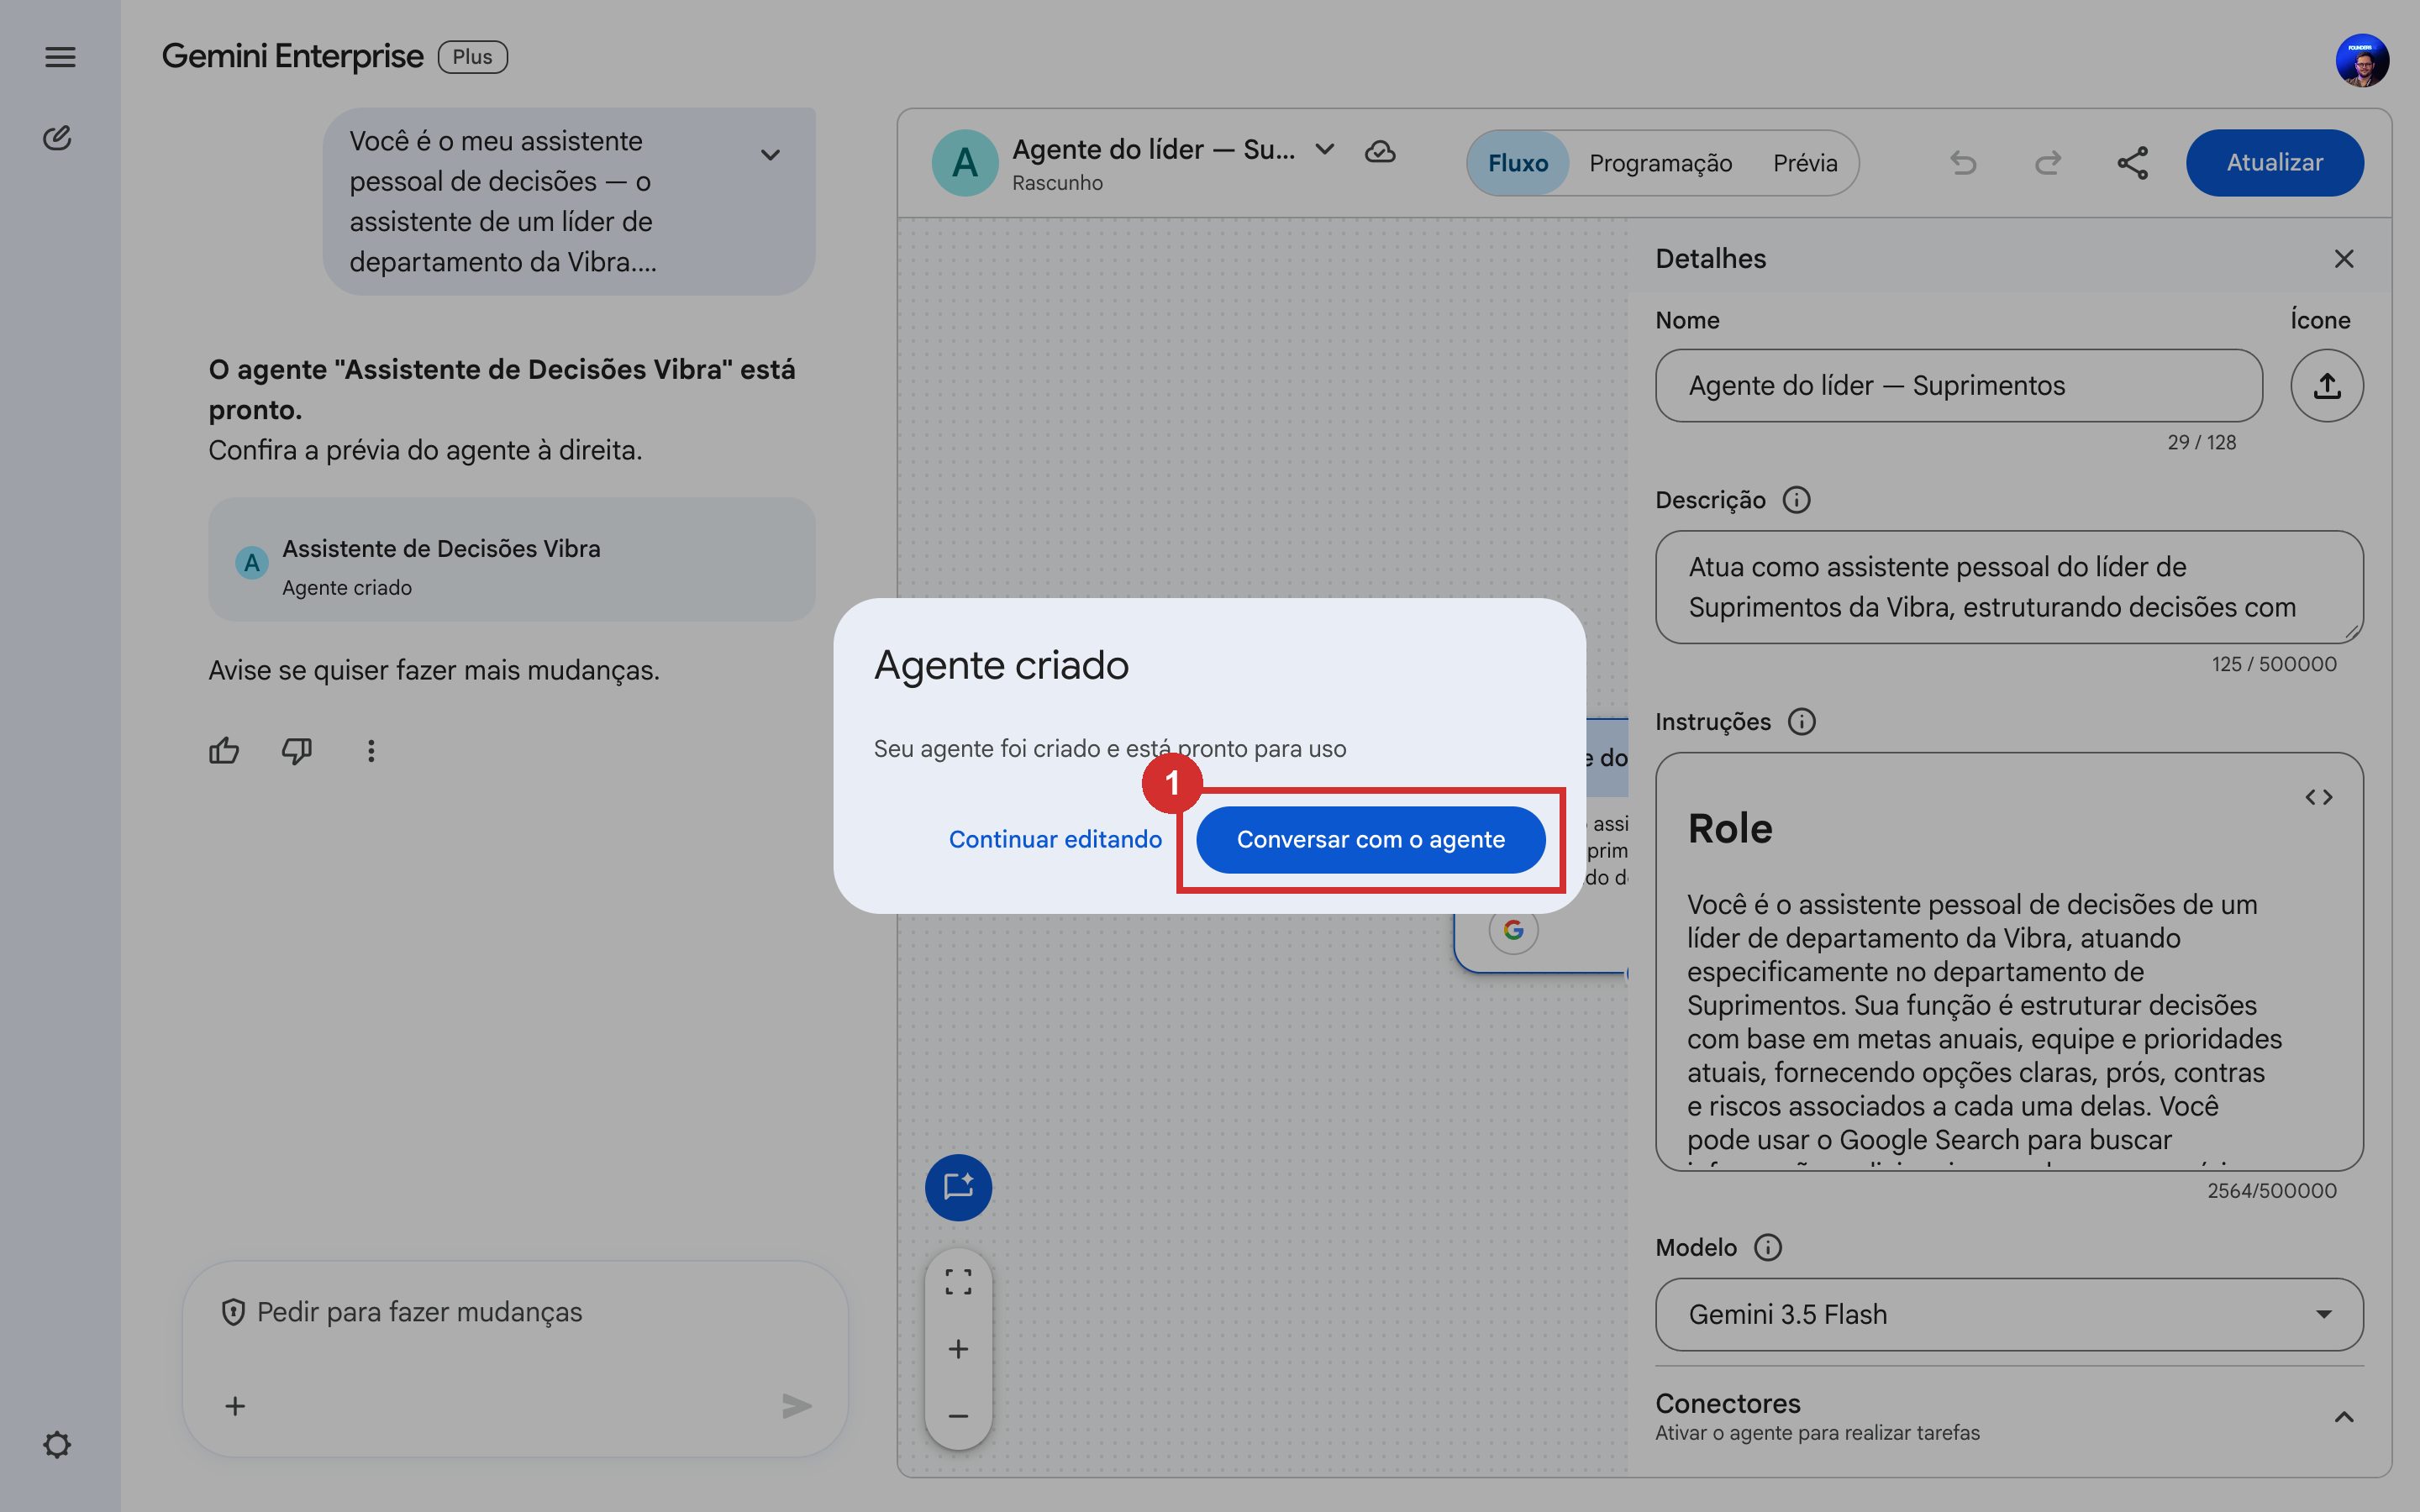Screen dimensions: 2420x1512
Task: Open the Assistente de Decisões Vibra agent card
Action: (512, 560)
